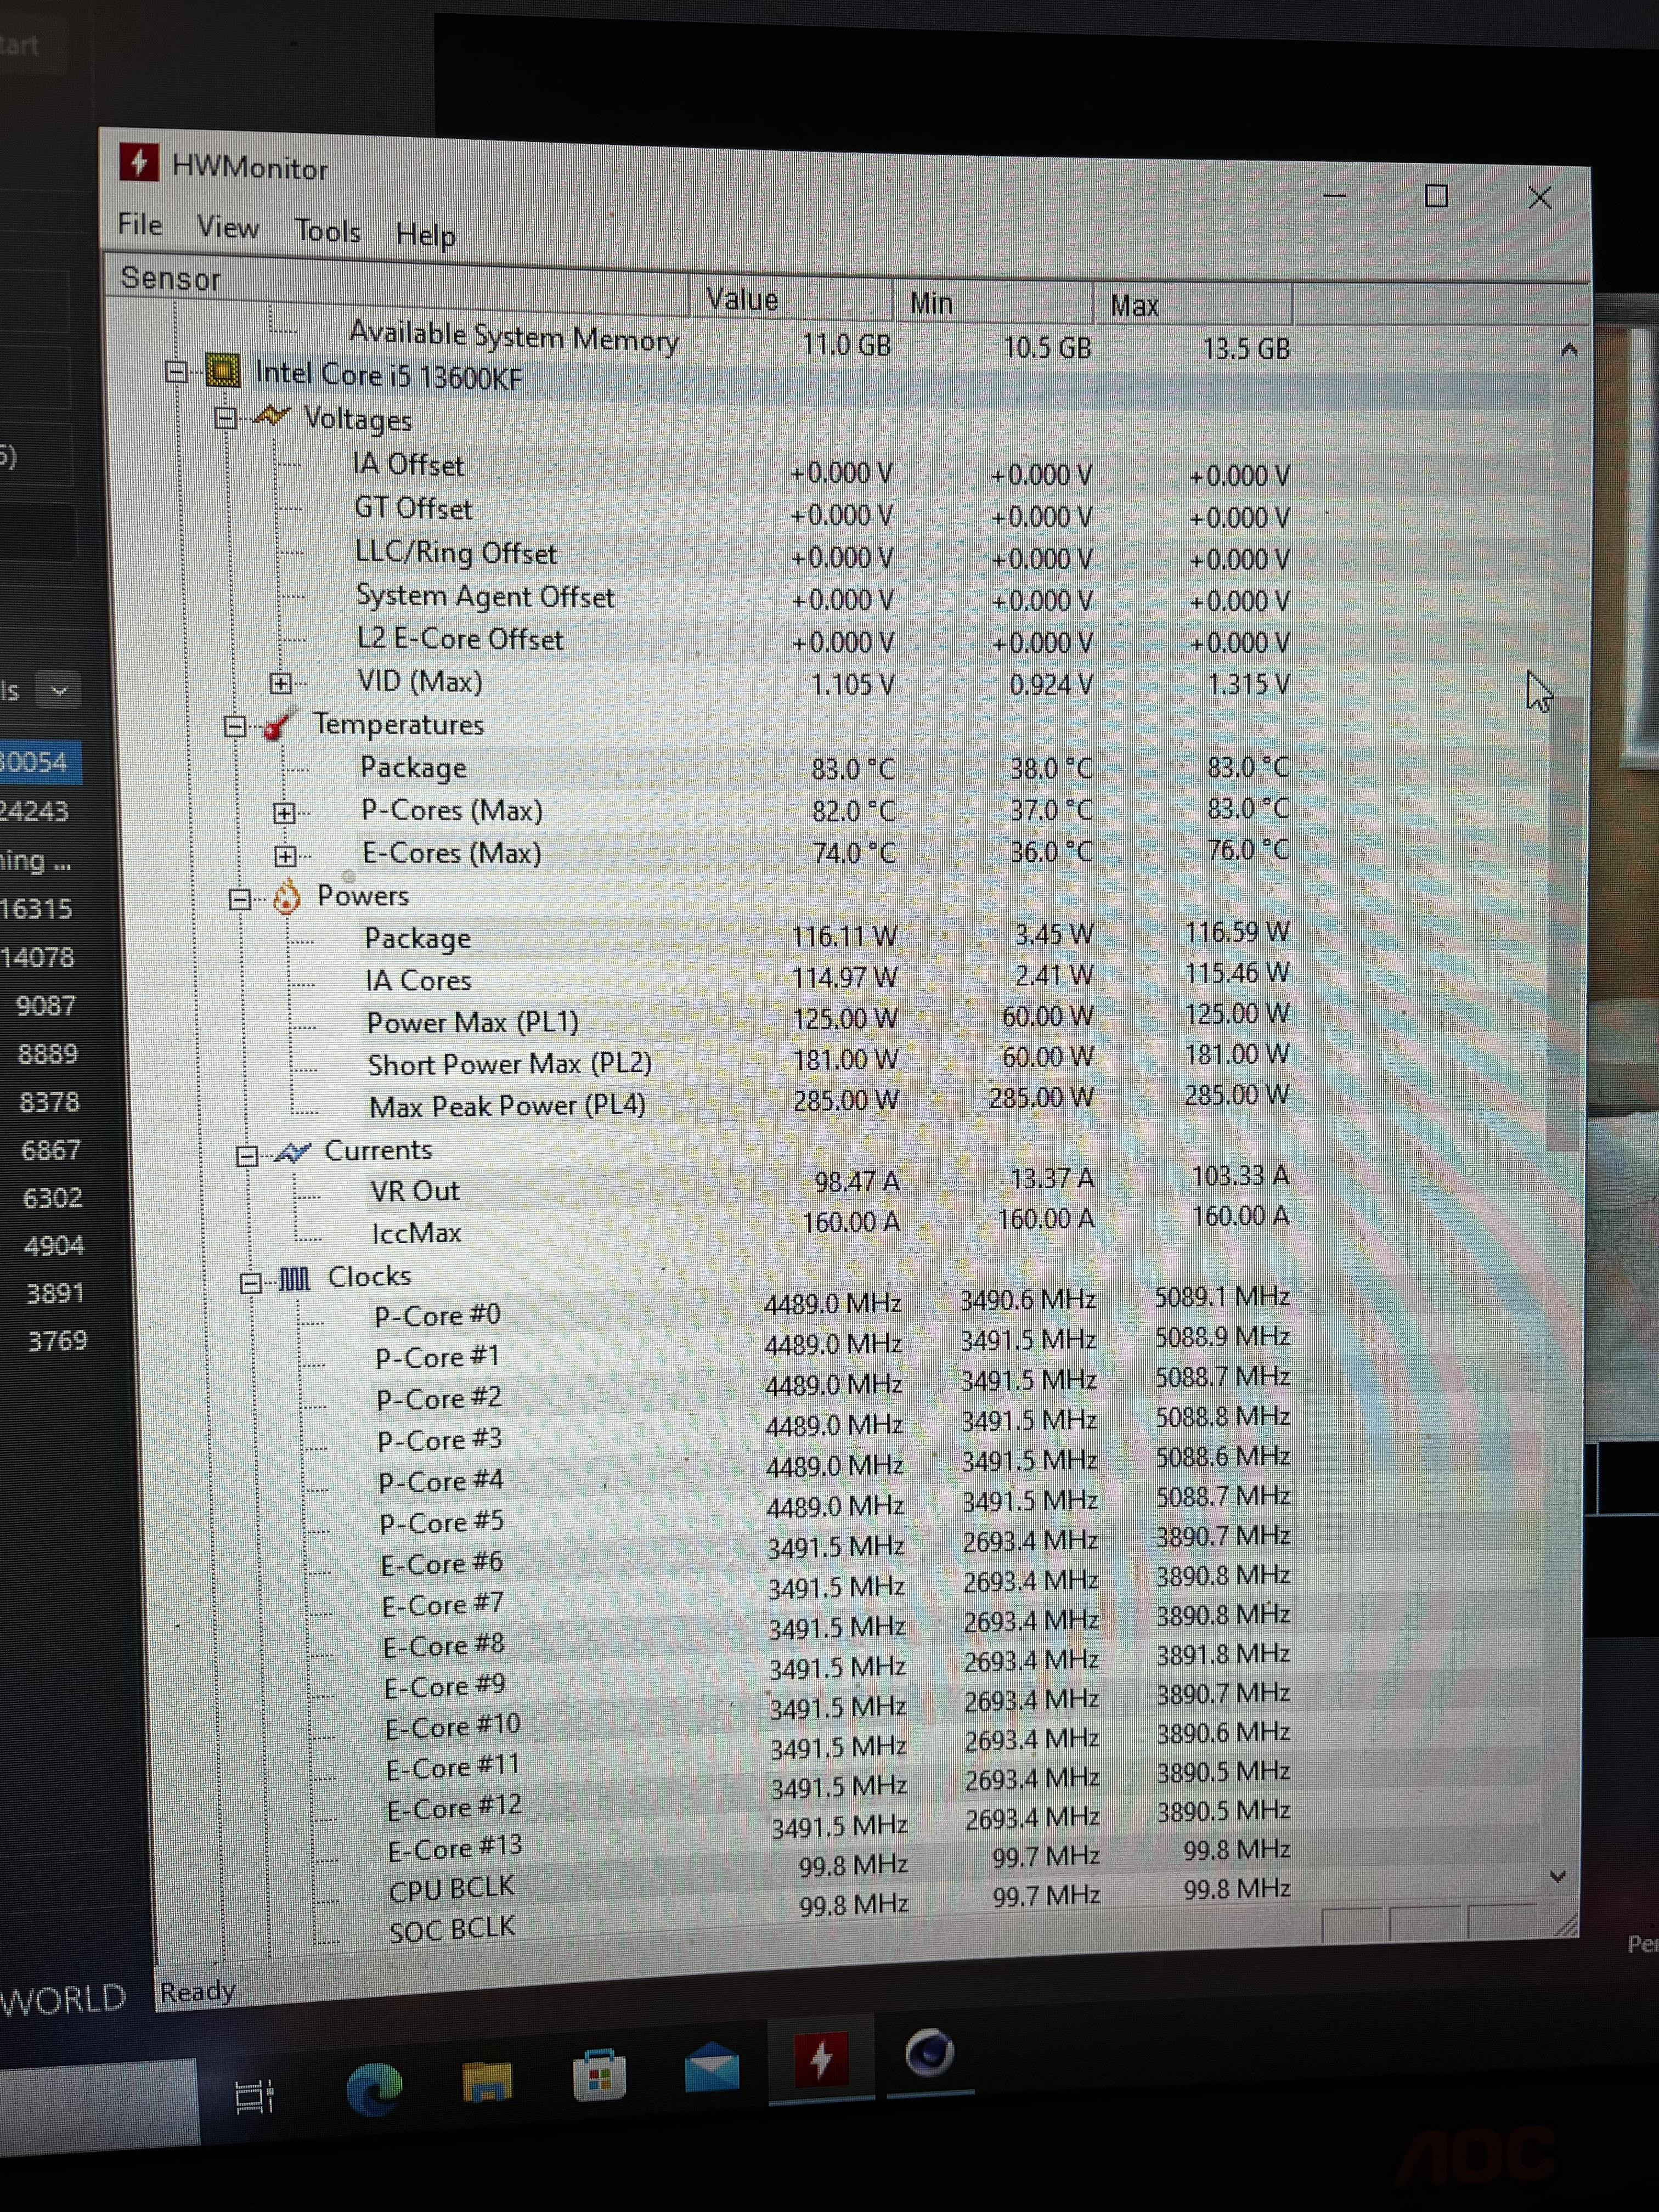1659x2212 pixels.
Task: Open the File menu
Action: pos(140,224)
